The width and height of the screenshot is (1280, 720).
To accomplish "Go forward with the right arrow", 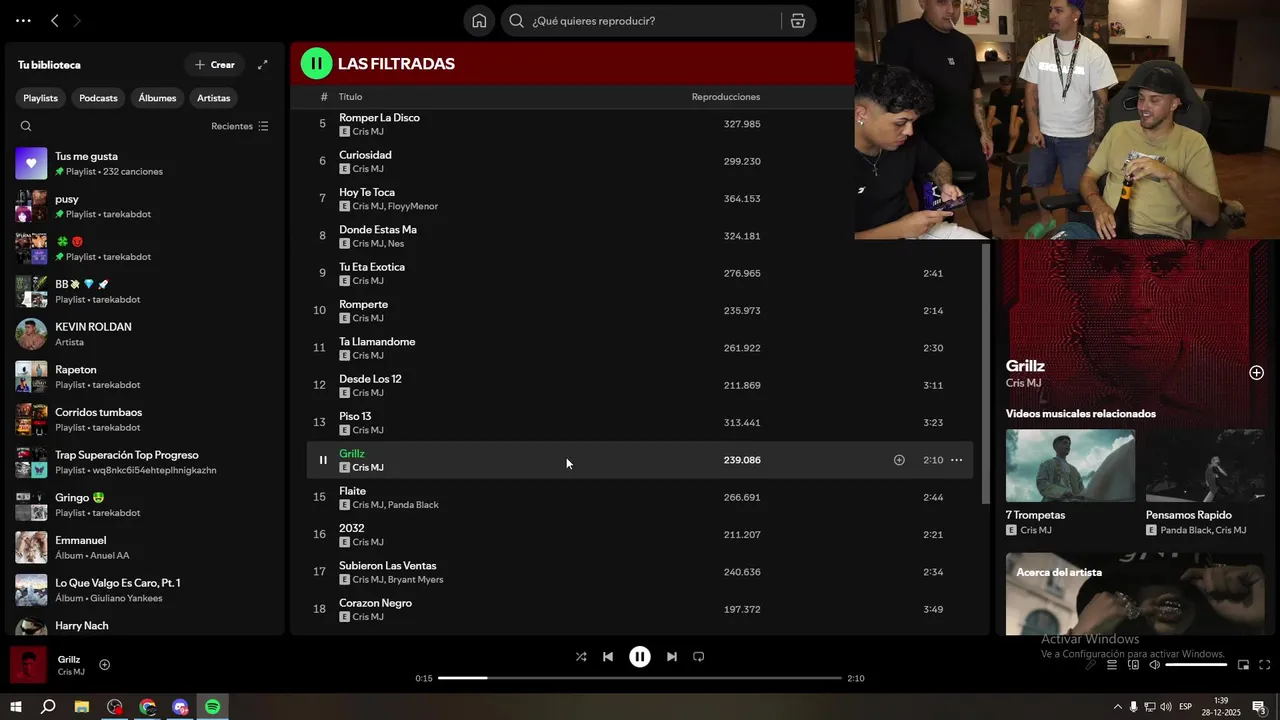I will (77, 20).
